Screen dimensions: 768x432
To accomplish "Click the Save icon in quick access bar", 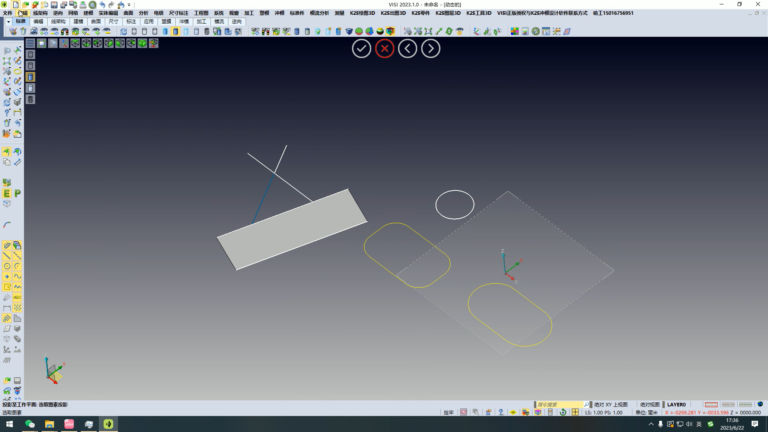I will [x=54, y=4].
